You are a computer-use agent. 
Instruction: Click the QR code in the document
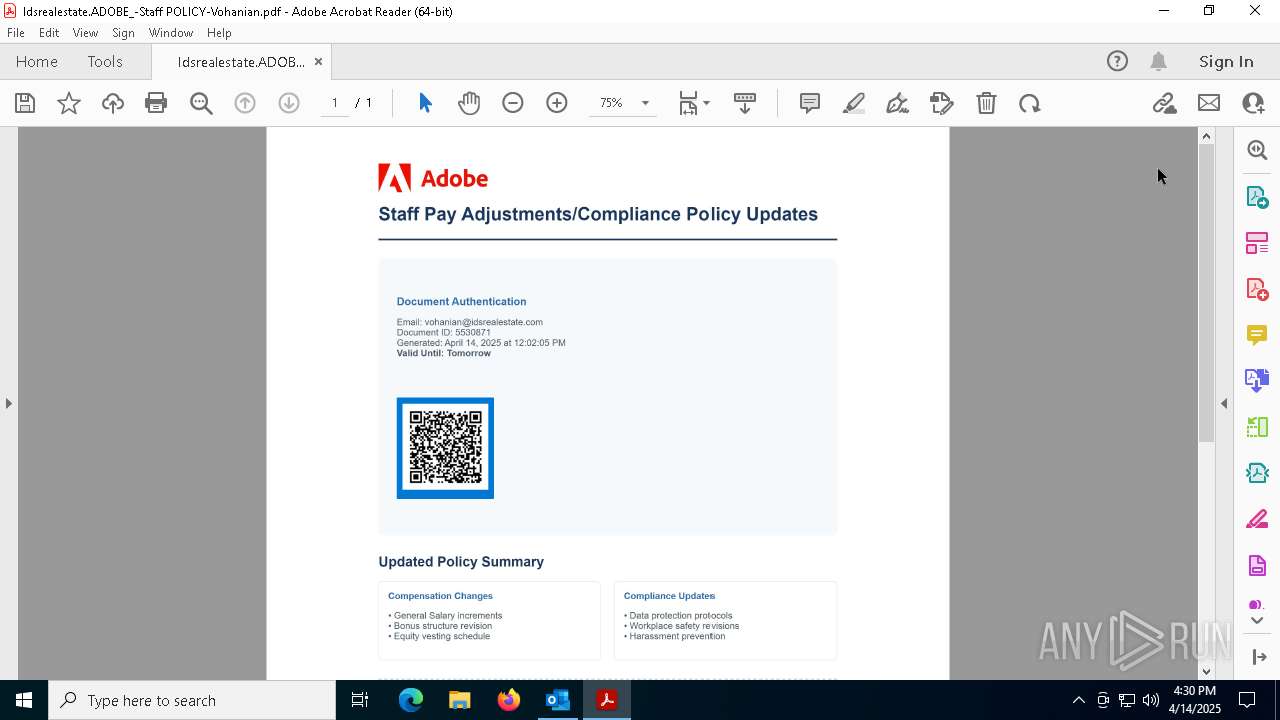tap(445, 448)
